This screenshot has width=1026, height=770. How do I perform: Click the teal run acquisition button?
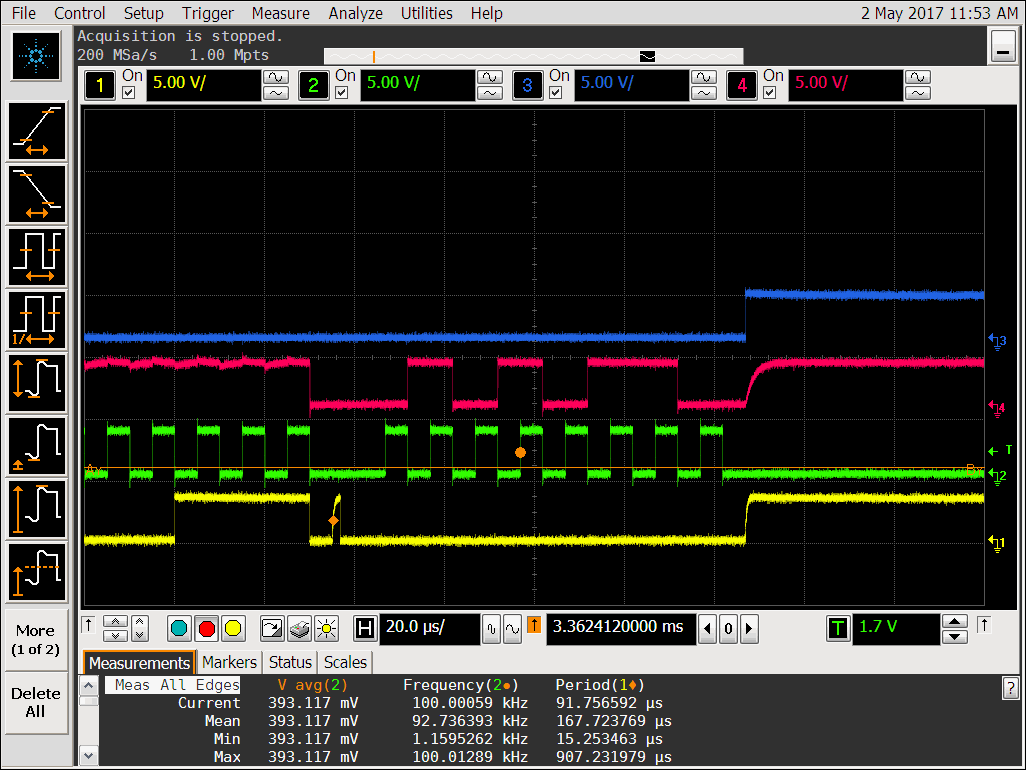coord(179,629)
